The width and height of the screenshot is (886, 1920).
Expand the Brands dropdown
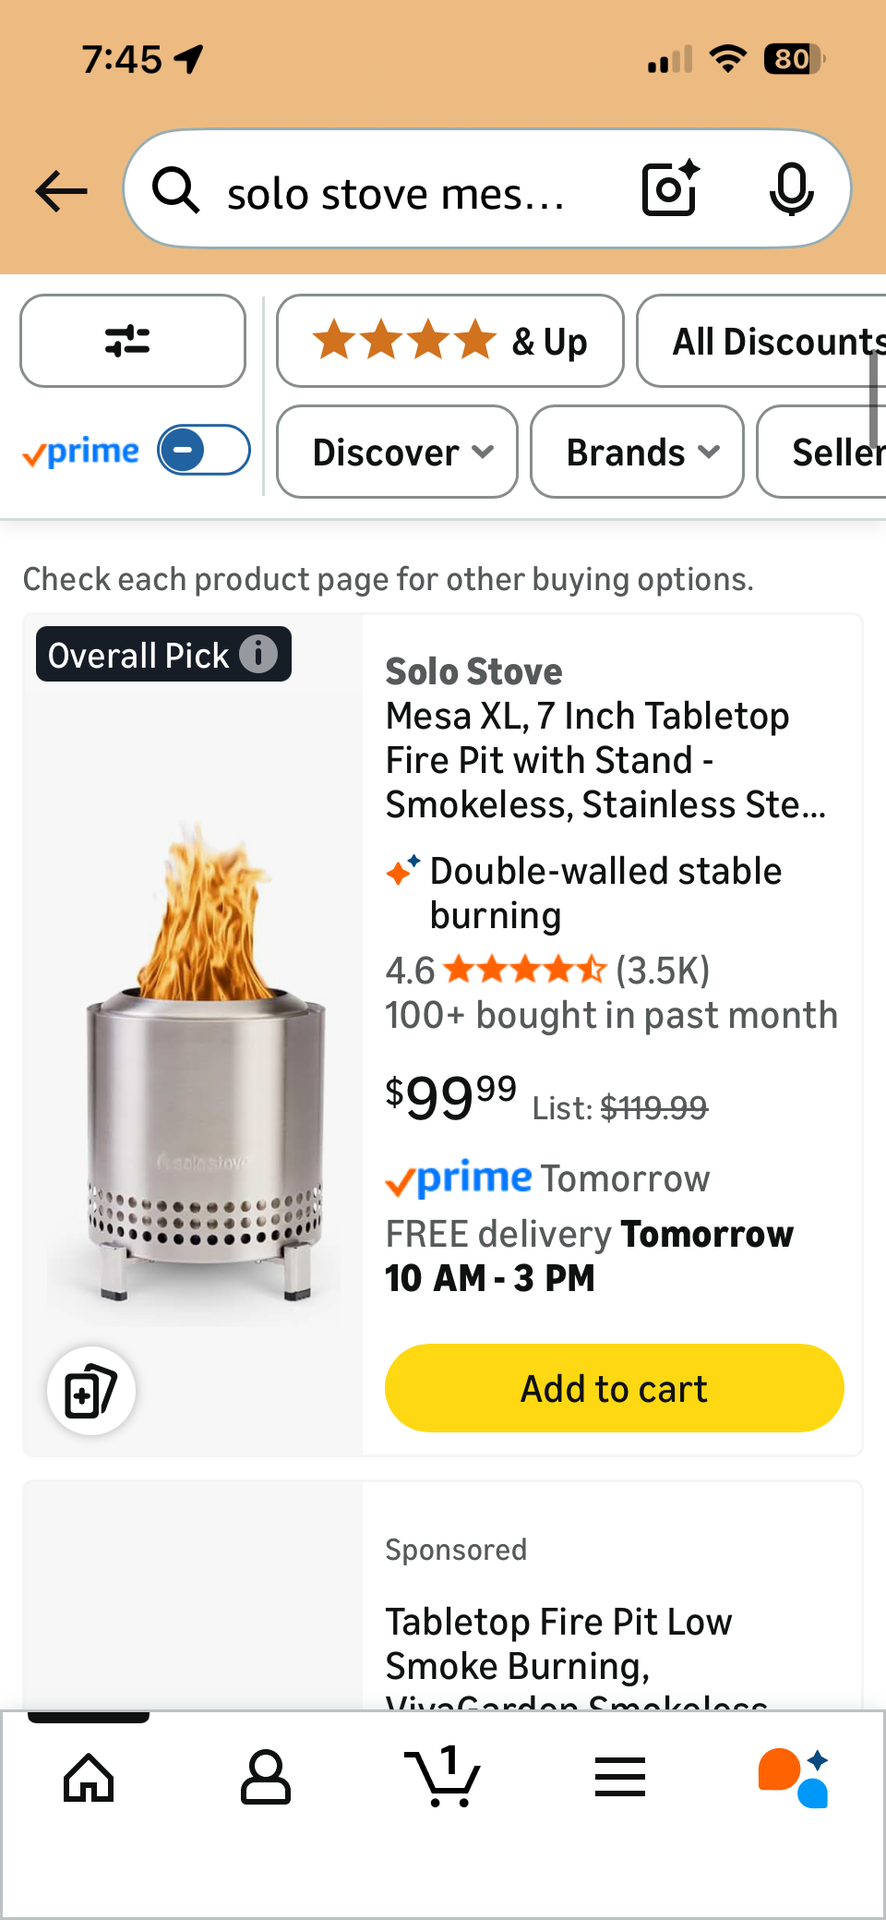click(637, 452)
